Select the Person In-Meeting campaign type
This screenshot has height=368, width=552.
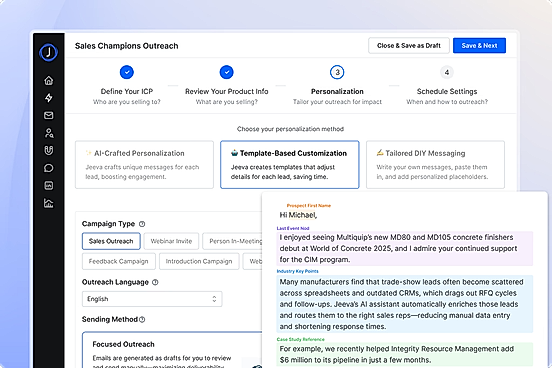tap(232, 241)
